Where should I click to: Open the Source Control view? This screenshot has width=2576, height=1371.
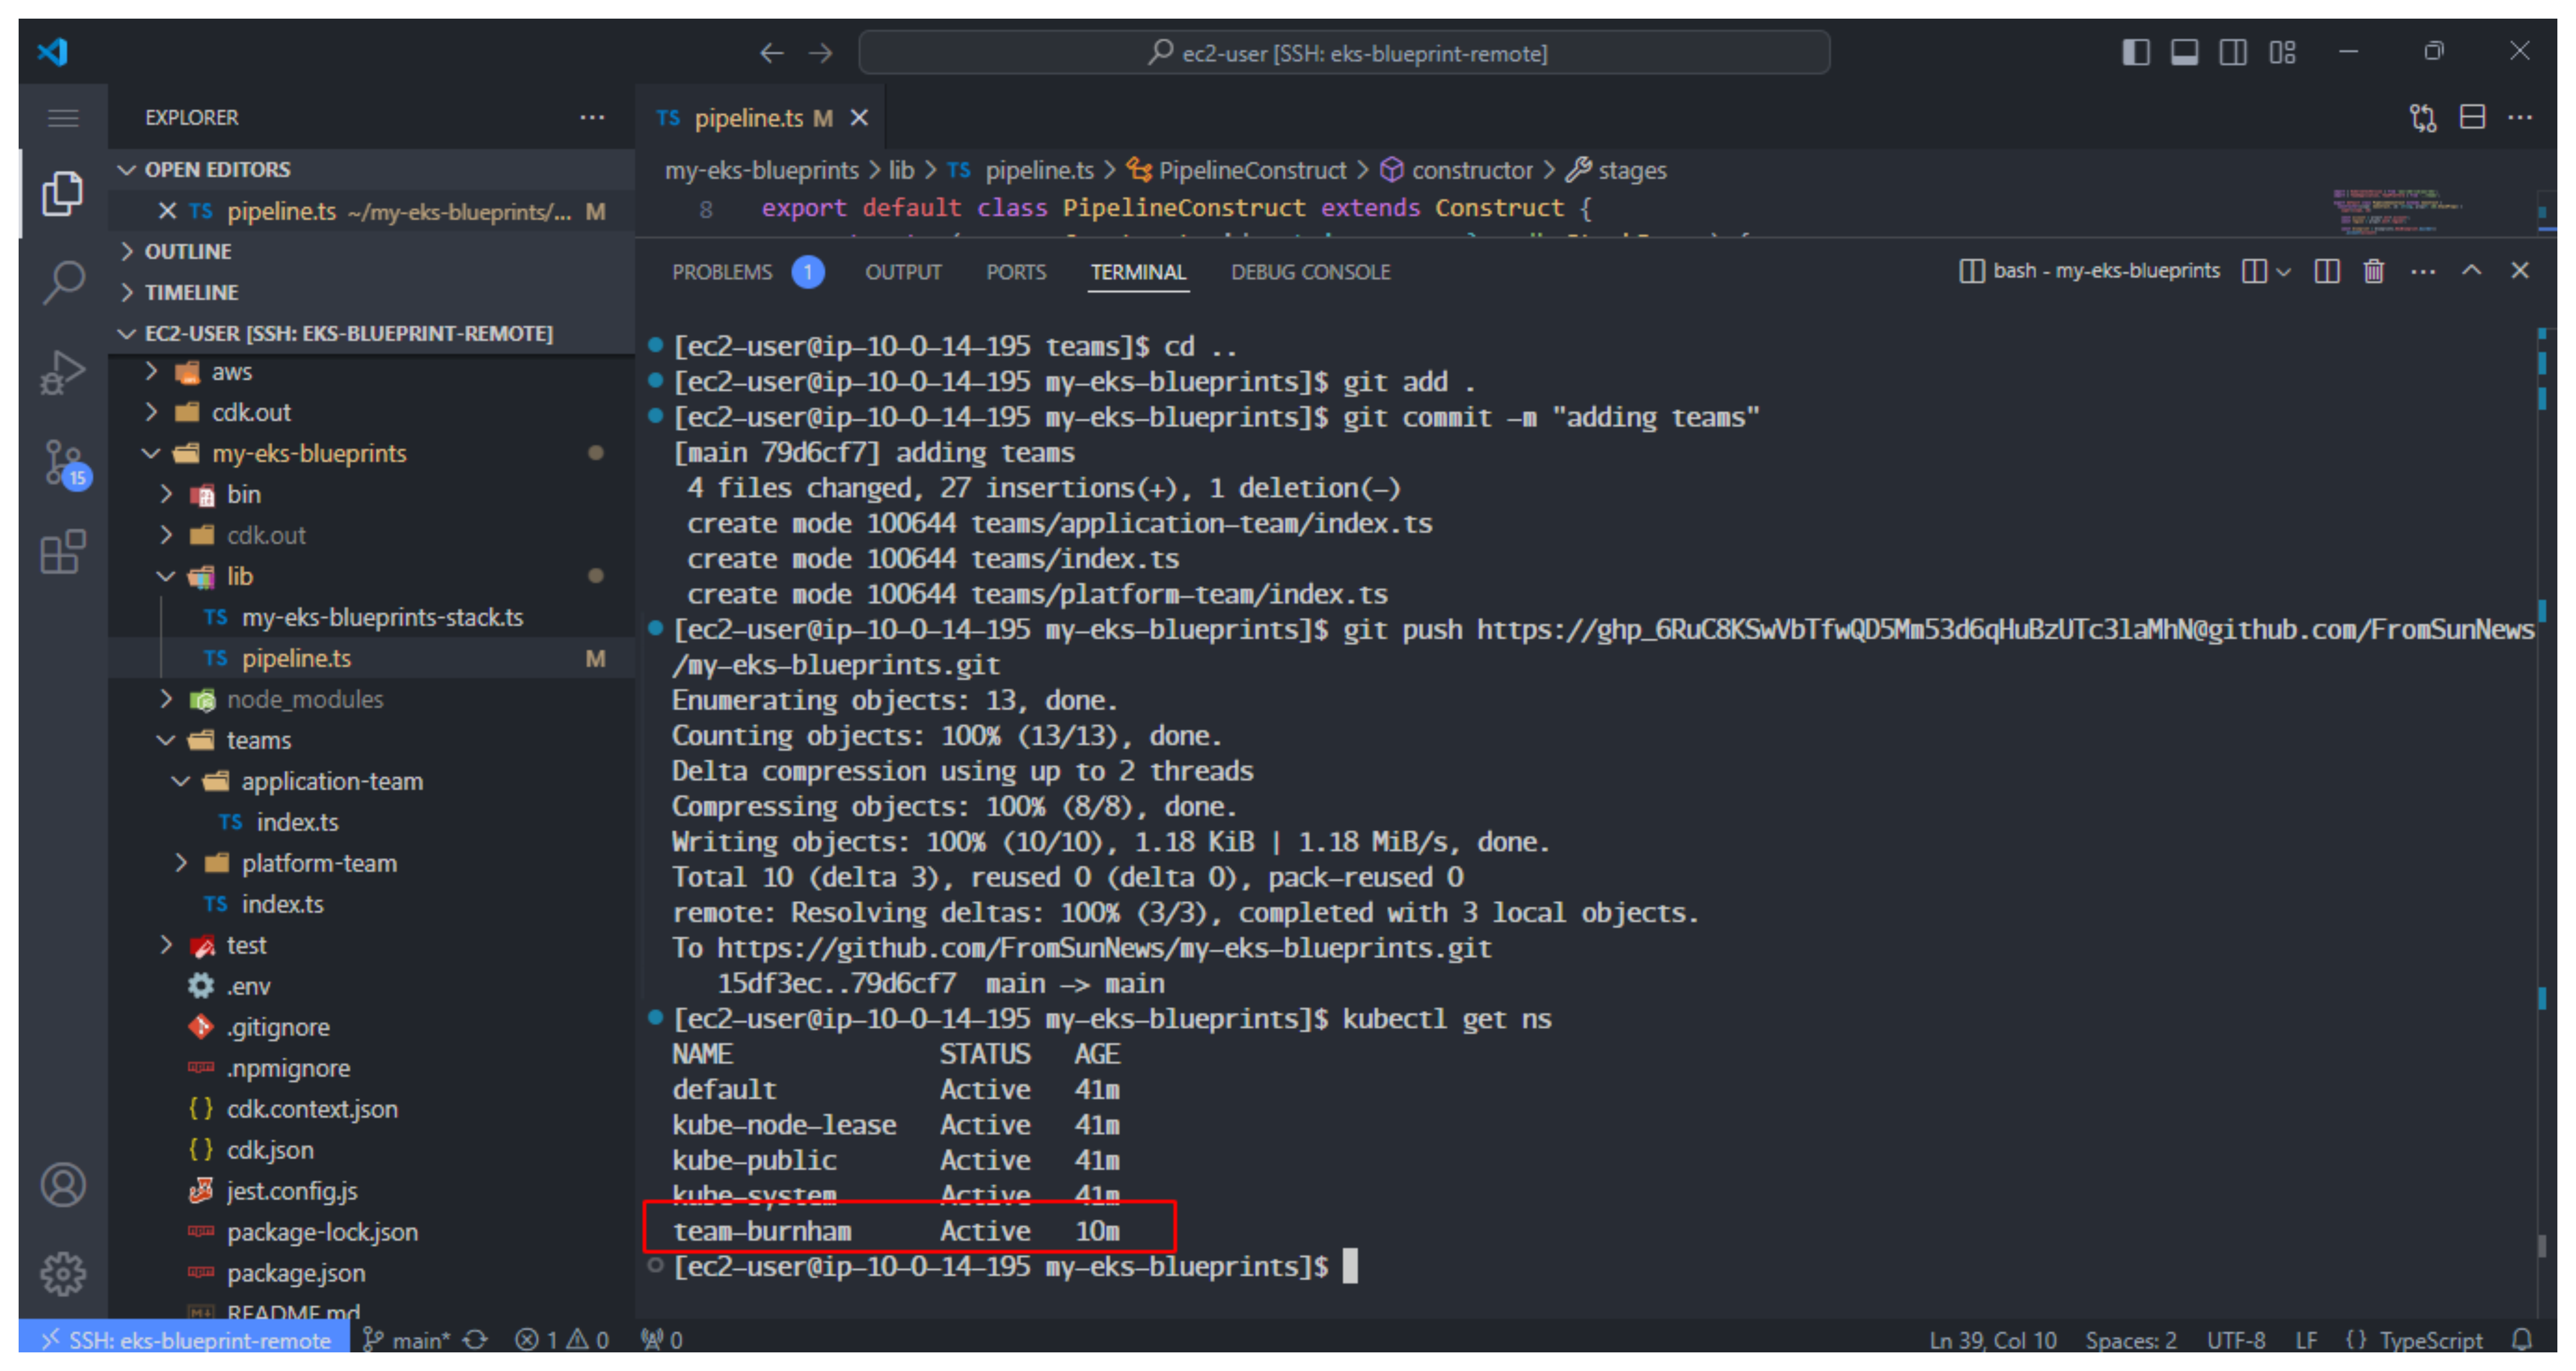click(62, 463)
